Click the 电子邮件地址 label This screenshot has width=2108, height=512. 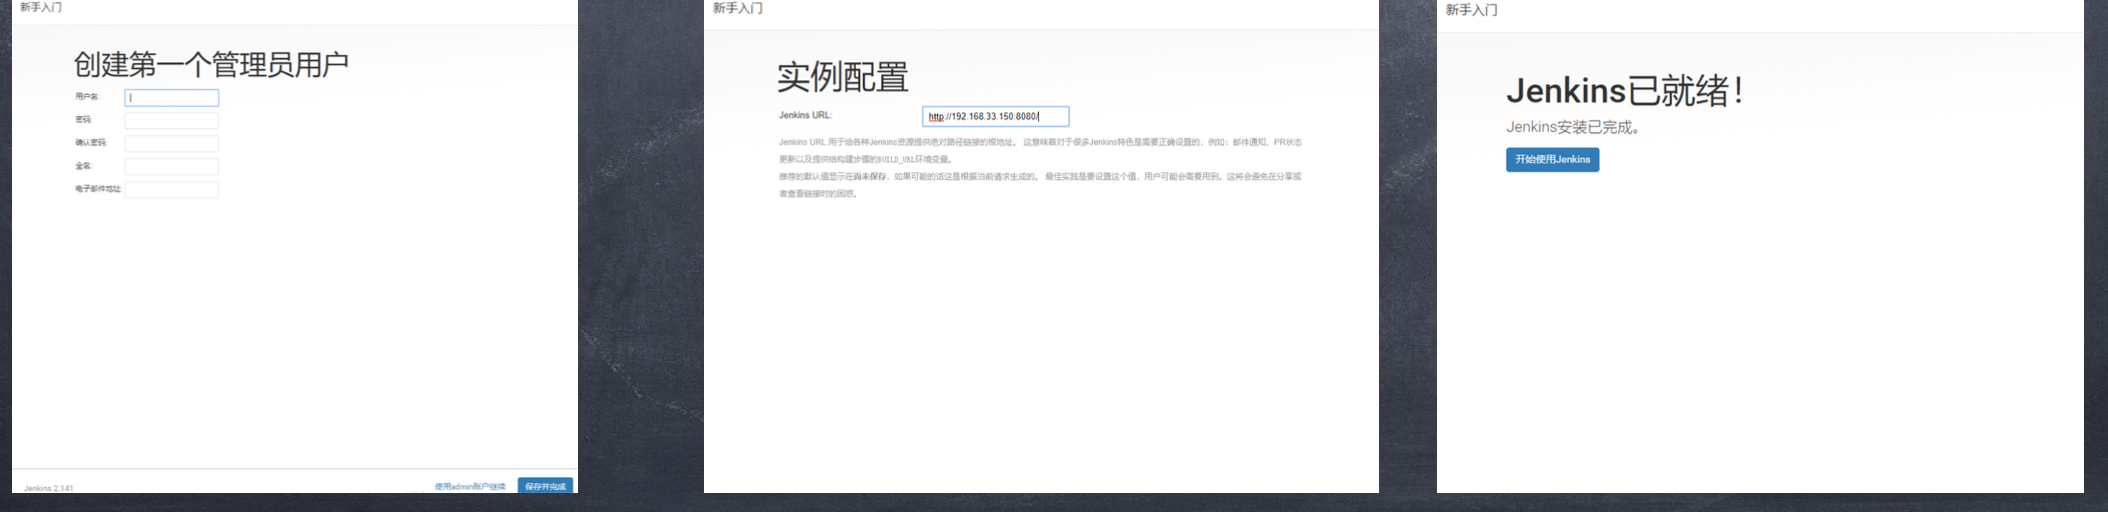coord(98,189)
